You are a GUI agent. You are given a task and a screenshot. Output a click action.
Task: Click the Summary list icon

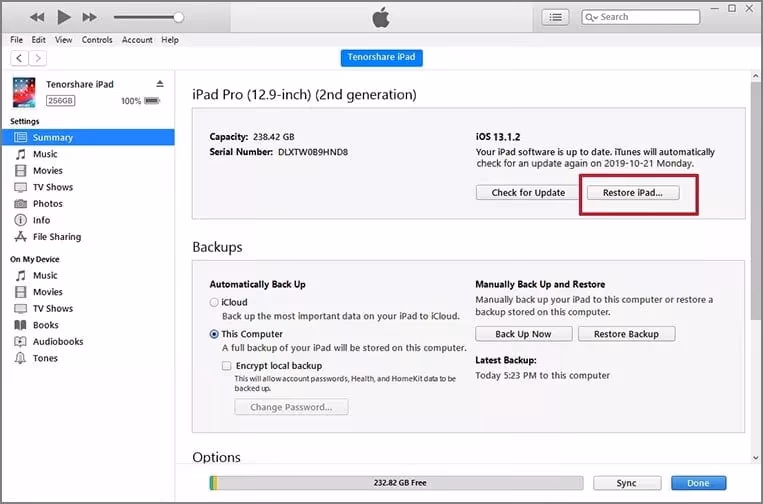(x=20, y=137)
